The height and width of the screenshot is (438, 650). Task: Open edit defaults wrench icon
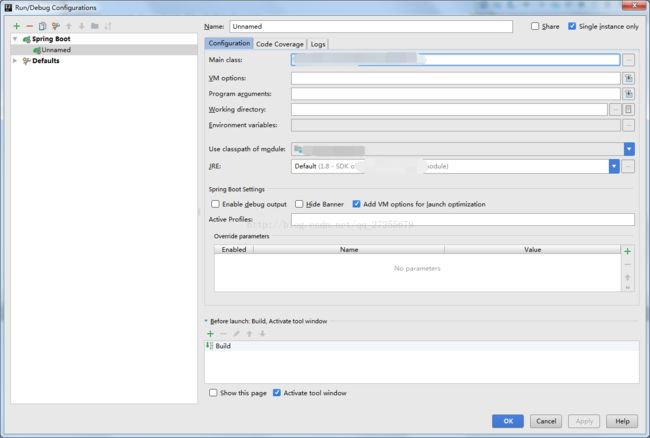[x=56, y=26]
